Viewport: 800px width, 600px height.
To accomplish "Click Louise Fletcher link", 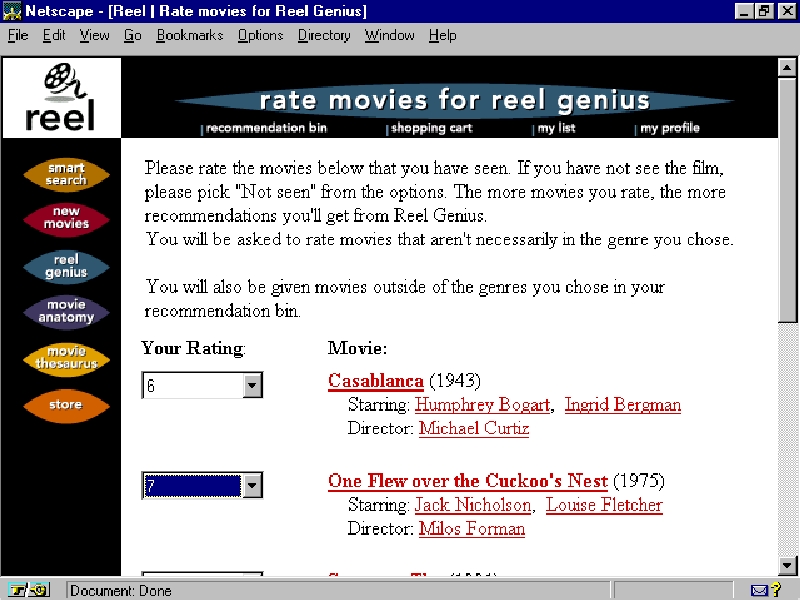I will (x=604, y=505).
